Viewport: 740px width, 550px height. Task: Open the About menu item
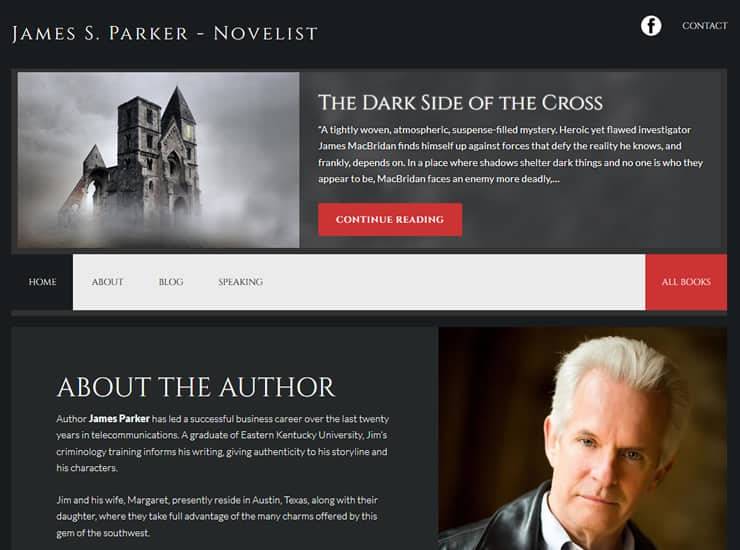point(107,282)
